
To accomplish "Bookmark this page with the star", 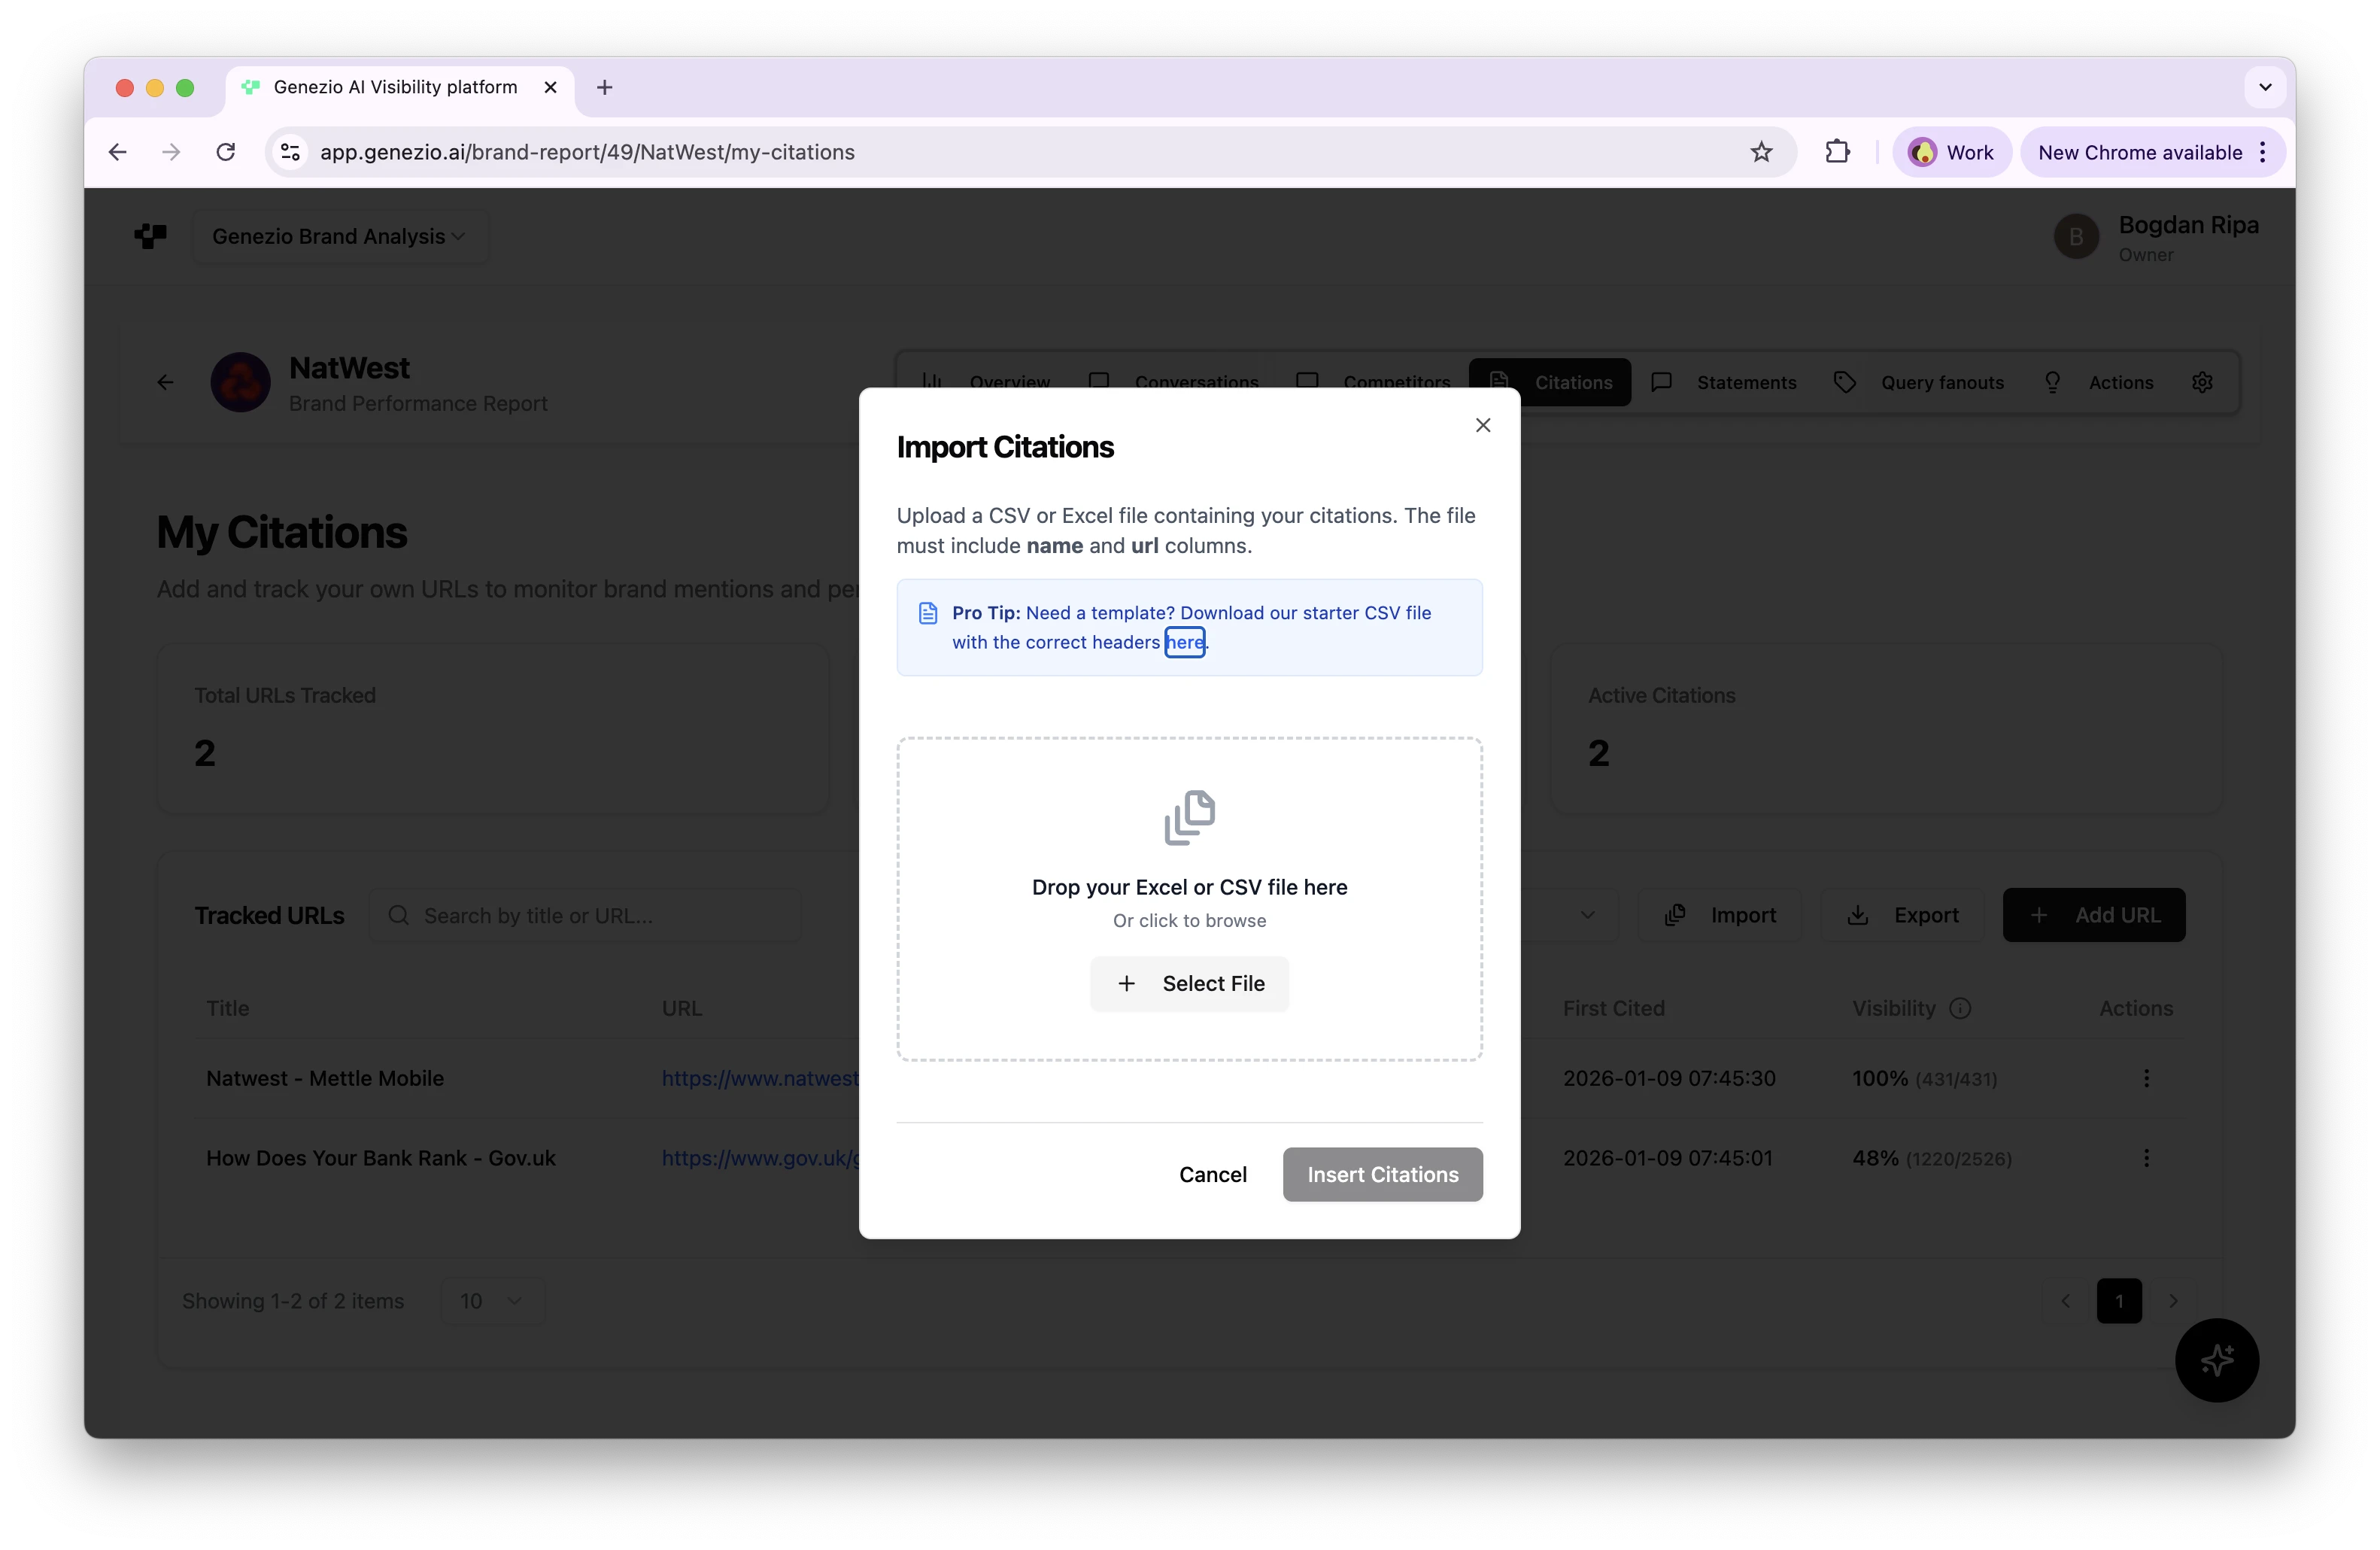I will [x=1761, y=152].
